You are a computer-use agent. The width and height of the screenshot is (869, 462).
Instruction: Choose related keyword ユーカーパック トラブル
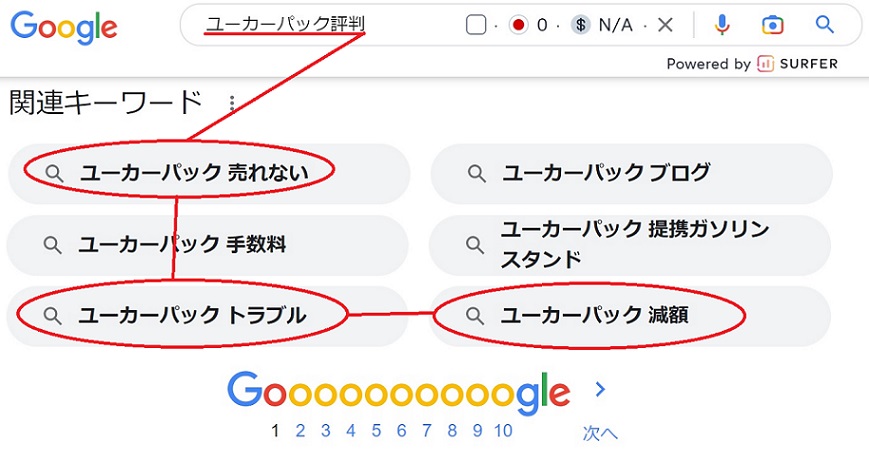[x=192, y=316]
